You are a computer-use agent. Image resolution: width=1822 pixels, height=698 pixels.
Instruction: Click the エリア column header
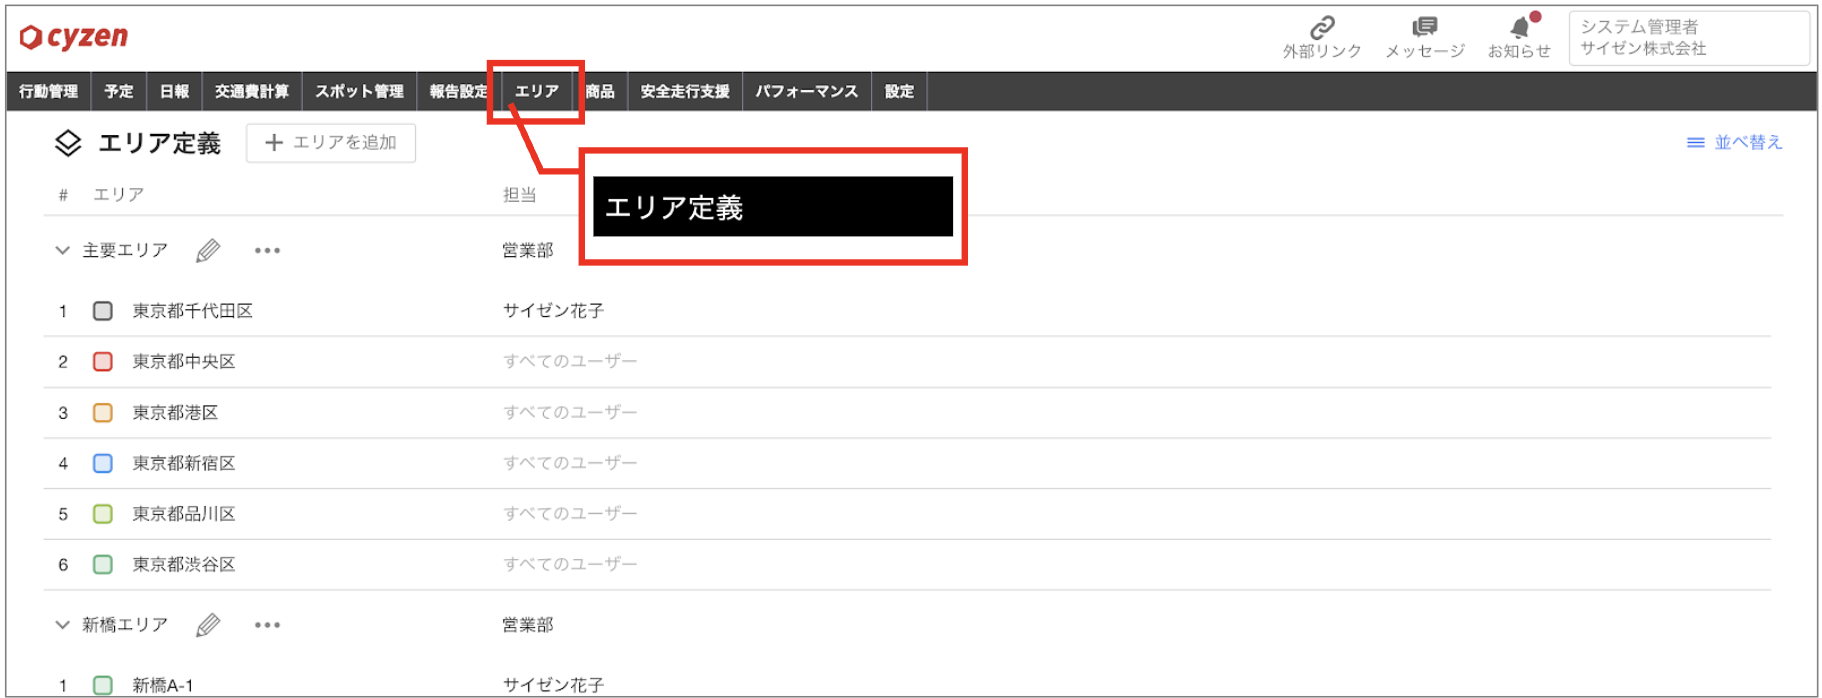(119, 194)
